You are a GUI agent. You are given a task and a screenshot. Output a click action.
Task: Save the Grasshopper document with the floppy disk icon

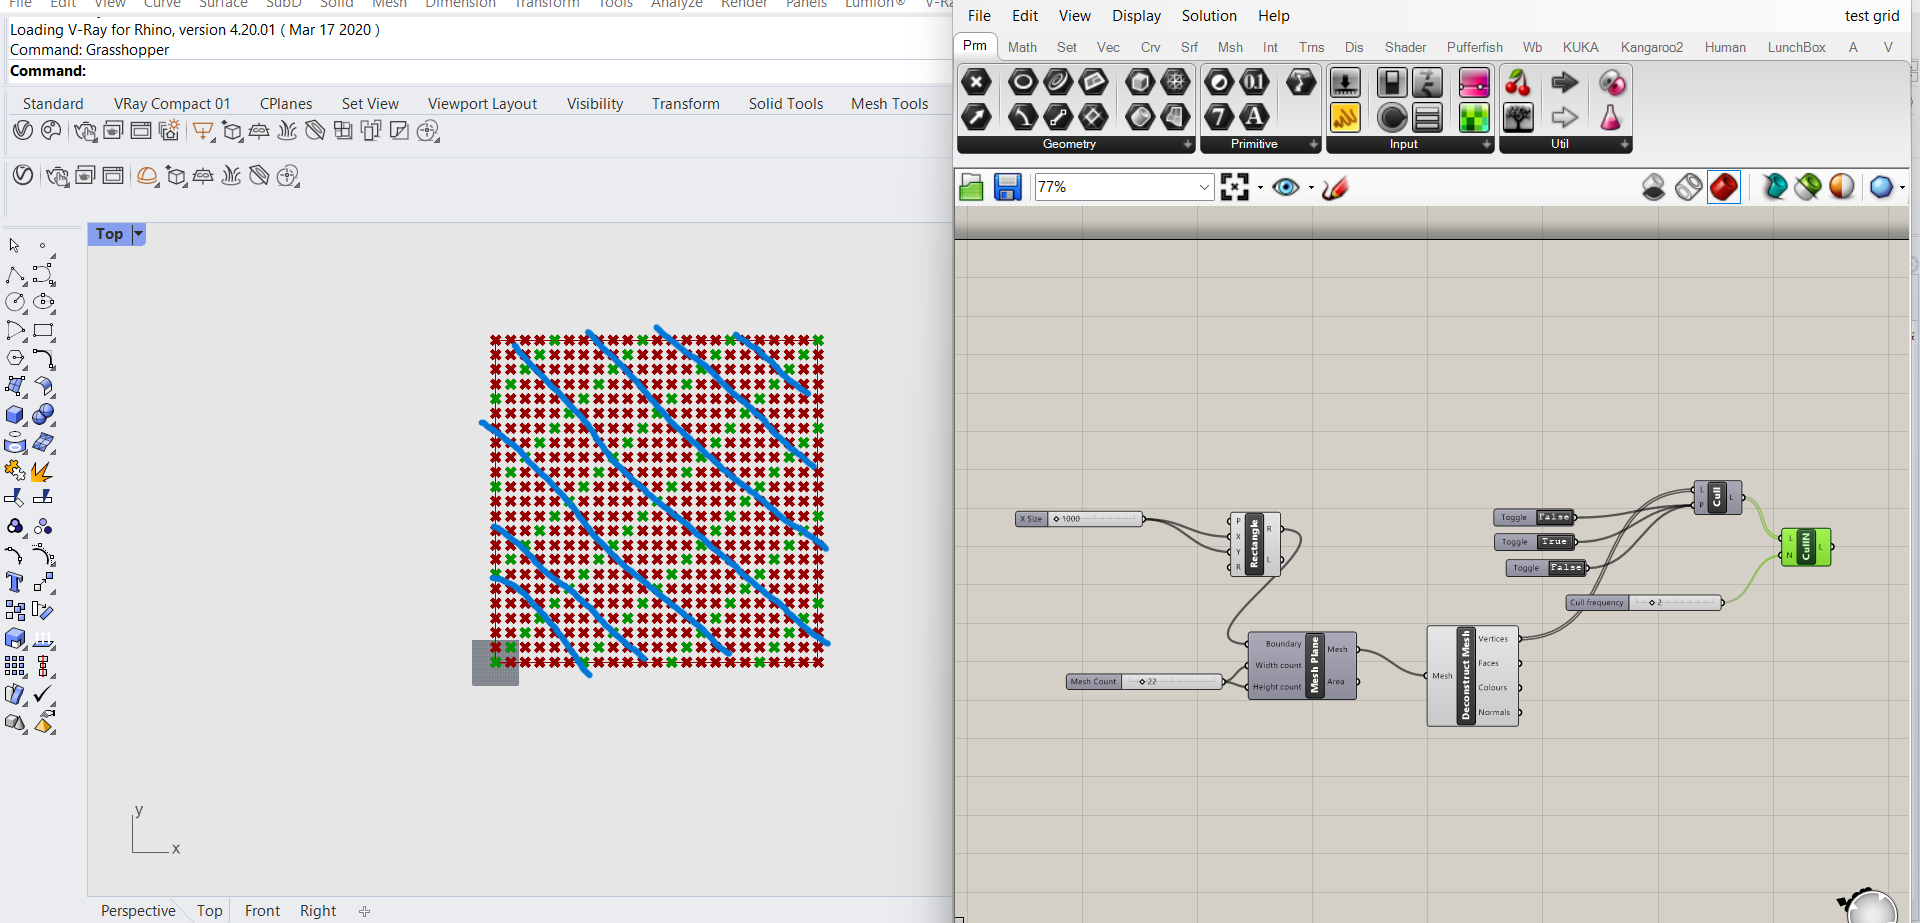1007,187
